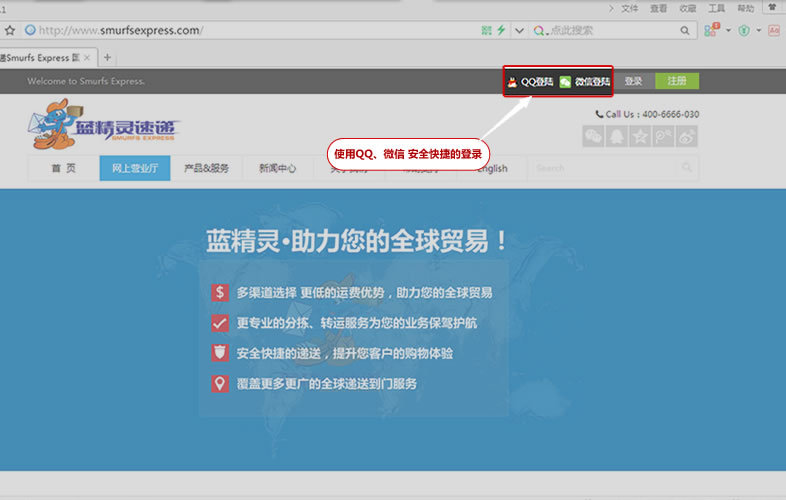Click the Welcome to Smurfs Express text
786x500 pixels.
click(86, 81)
